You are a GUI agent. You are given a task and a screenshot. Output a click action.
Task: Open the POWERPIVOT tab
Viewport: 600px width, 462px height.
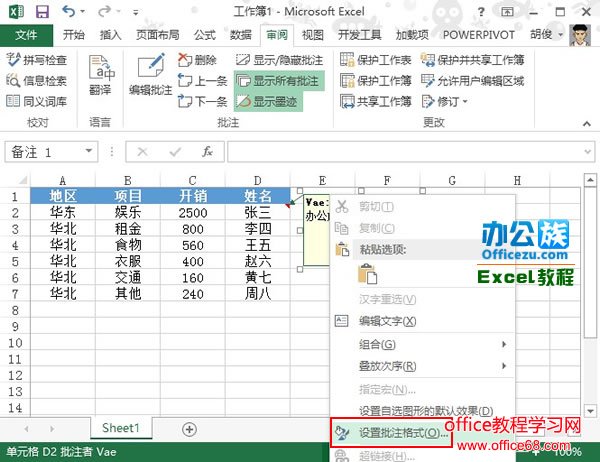(x=478, y=35)
